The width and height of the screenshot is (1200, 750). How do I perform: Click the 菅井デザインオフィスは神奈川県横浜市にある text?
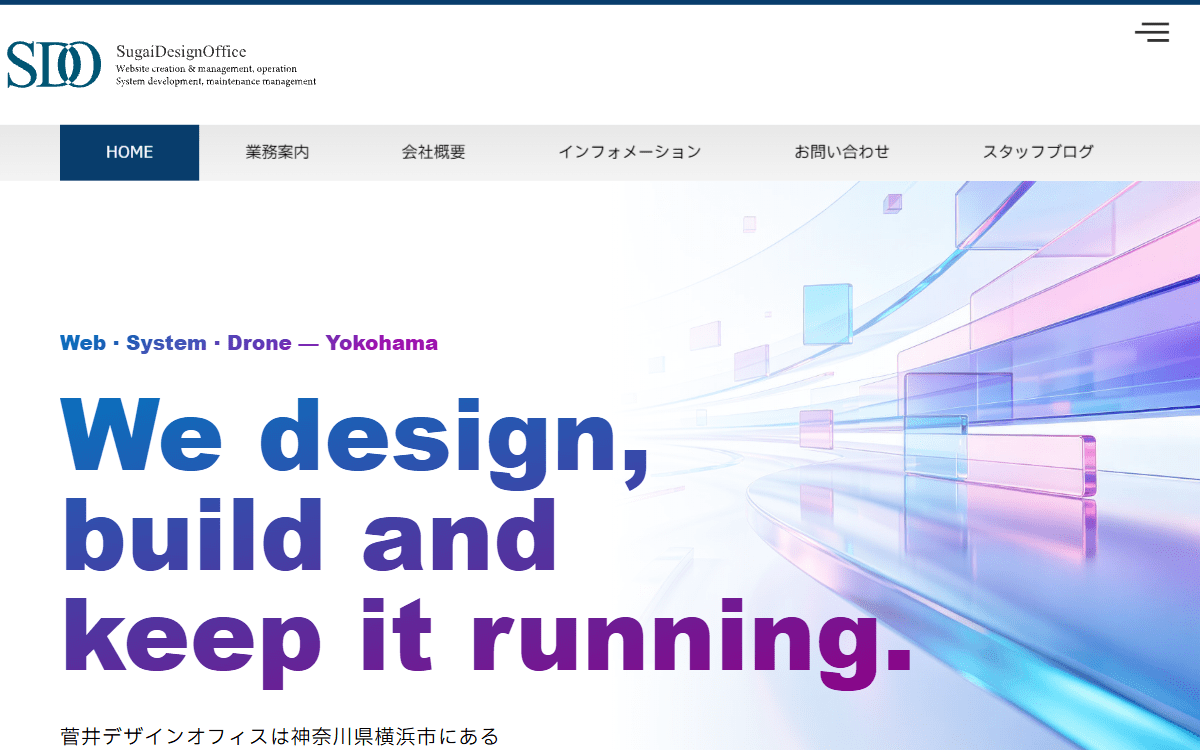pos(280,737)
